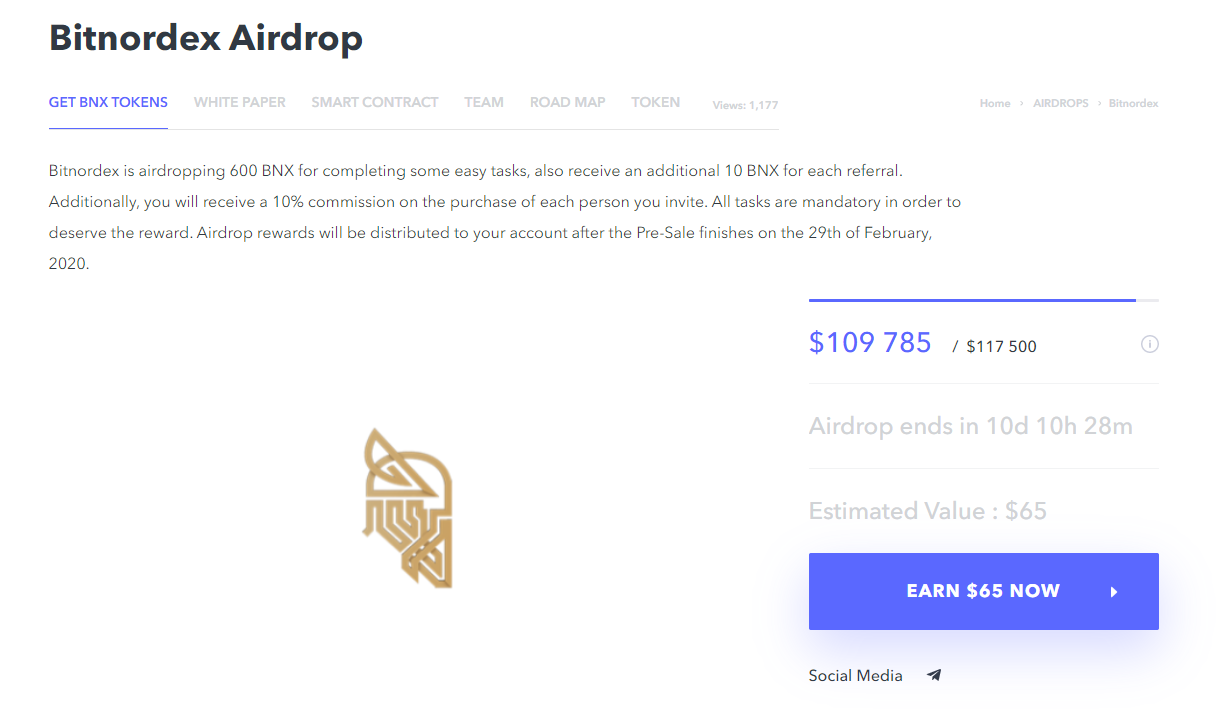Click the Estimated Value : $65 text
Screen dimensions: 1229x710
927,511
